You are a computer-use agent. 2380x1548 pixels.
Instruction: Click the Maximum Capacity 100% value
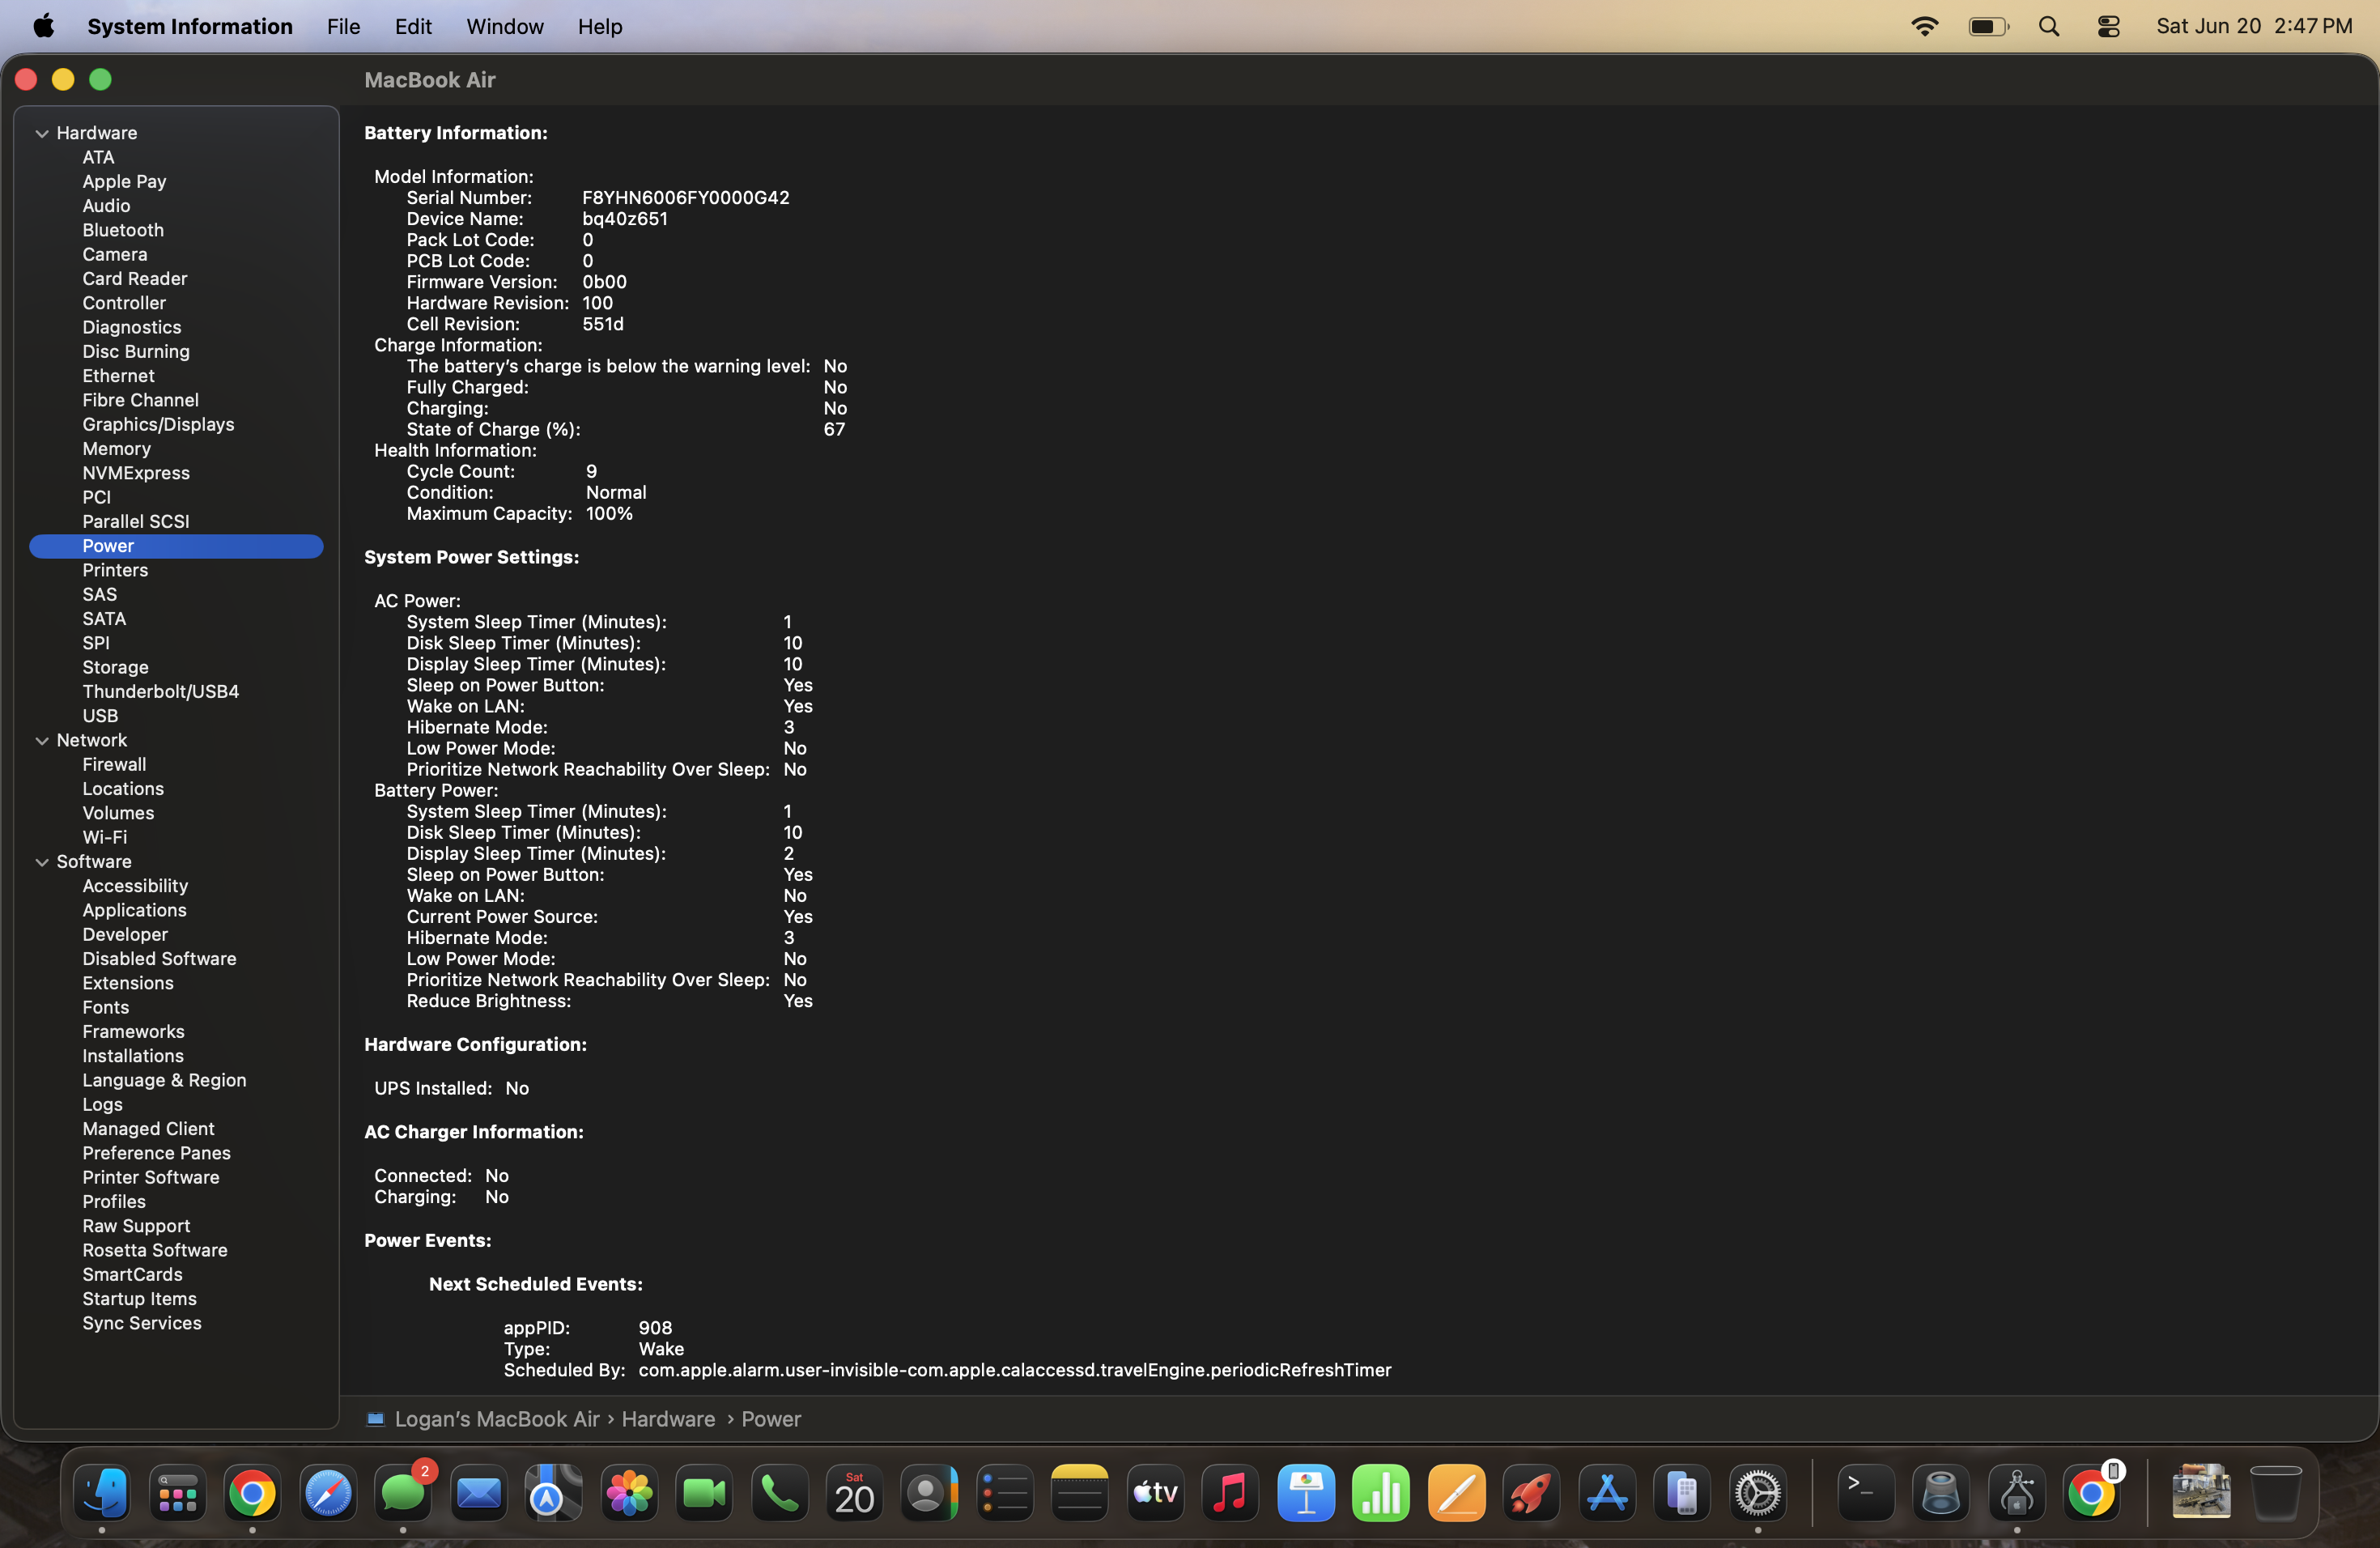coord(609,514)
